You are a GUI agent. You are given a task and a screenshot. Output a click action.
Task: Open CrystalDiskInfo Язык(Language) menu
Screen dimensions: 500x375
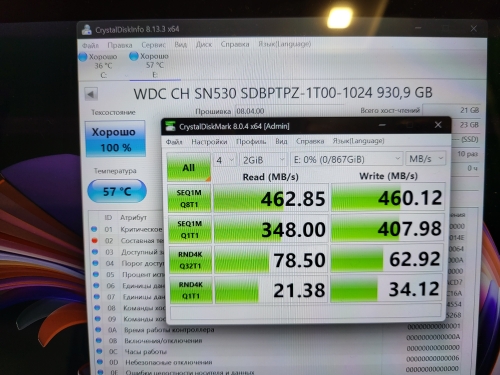(285, 44)
